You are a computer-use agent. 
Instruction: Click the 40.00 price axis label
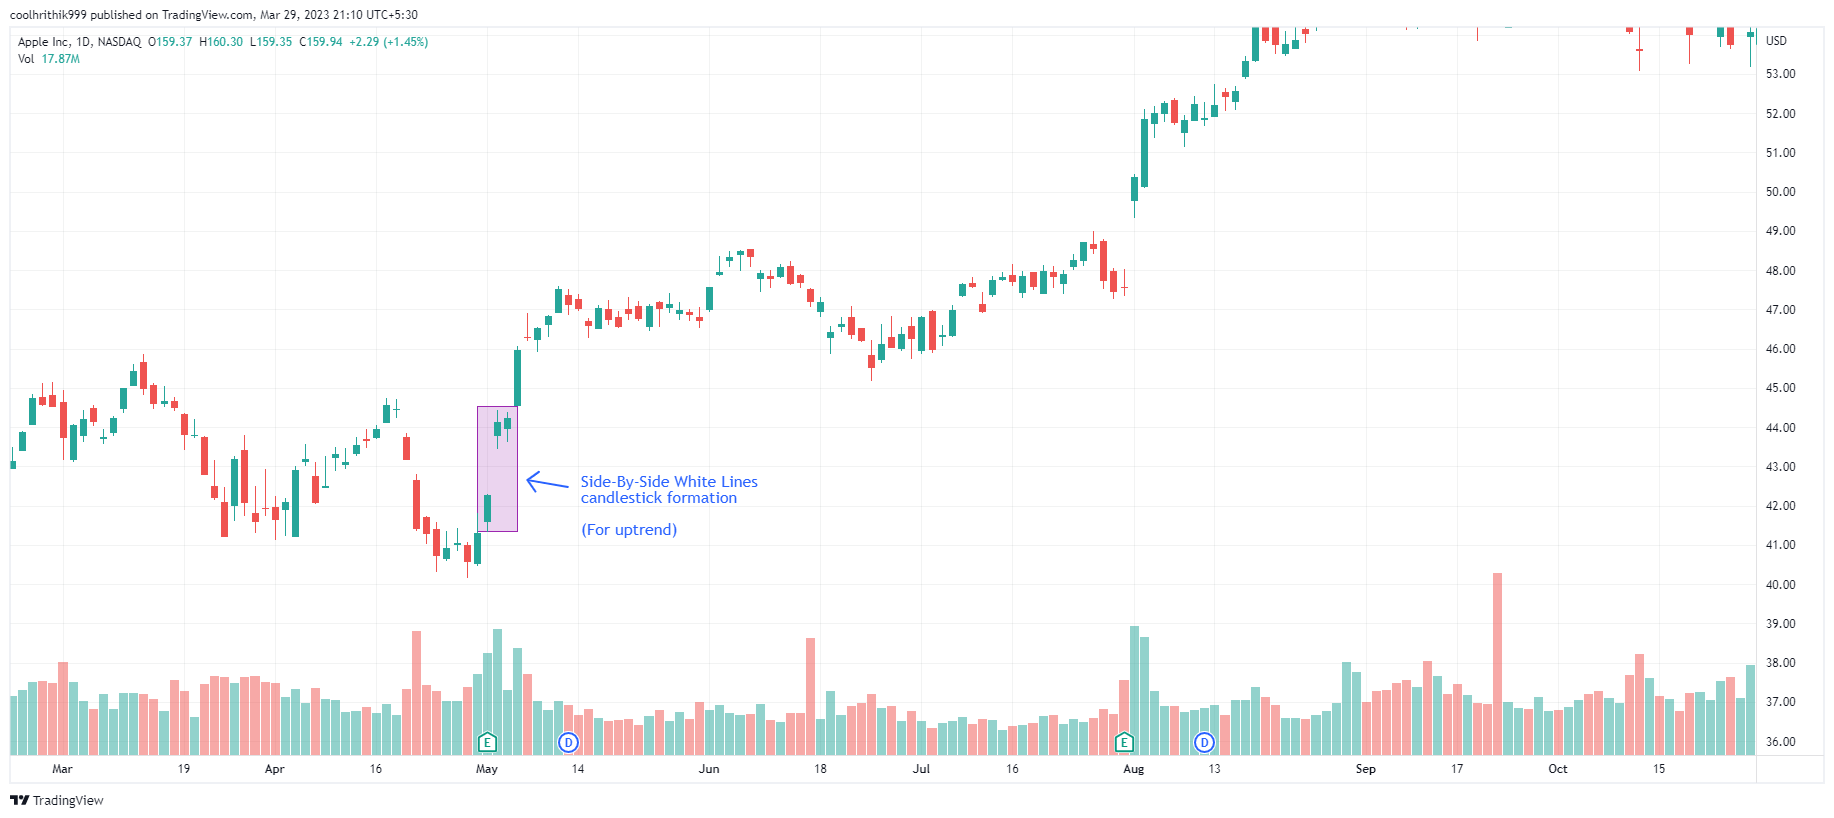click(1780, 585)
